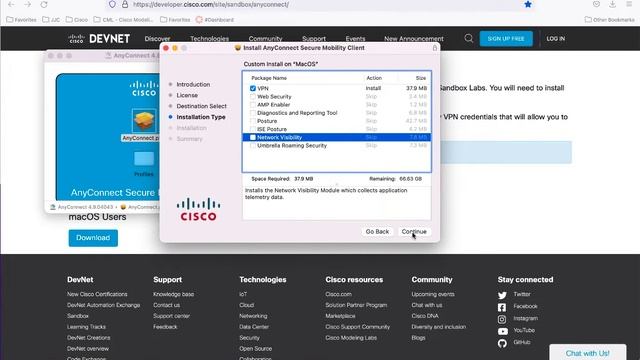This screenshot has height=360, width=640.
Task: Click the browser forward arrow
Action: coord(27,4)
